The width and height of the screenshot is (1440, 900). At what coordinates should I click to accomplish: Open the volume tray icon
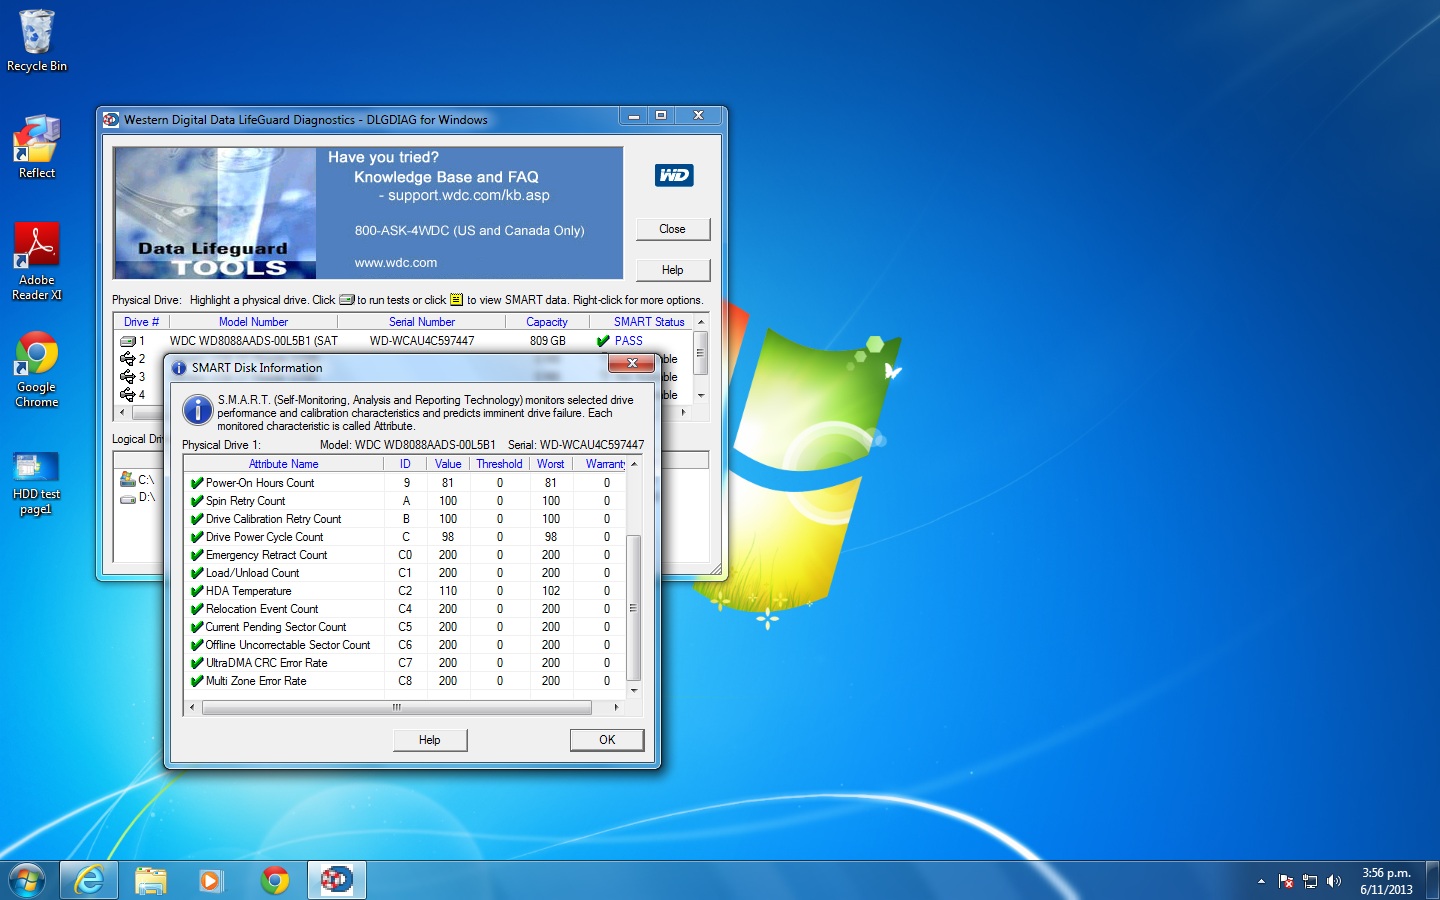click(1334, 881)
